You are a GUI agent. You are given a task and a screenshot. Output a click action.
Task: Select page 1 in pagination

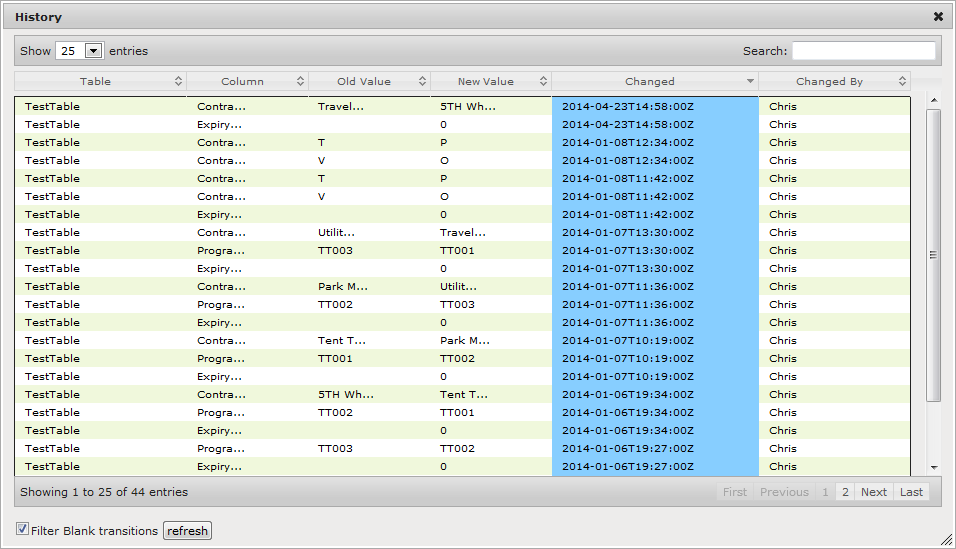[825, 492]
